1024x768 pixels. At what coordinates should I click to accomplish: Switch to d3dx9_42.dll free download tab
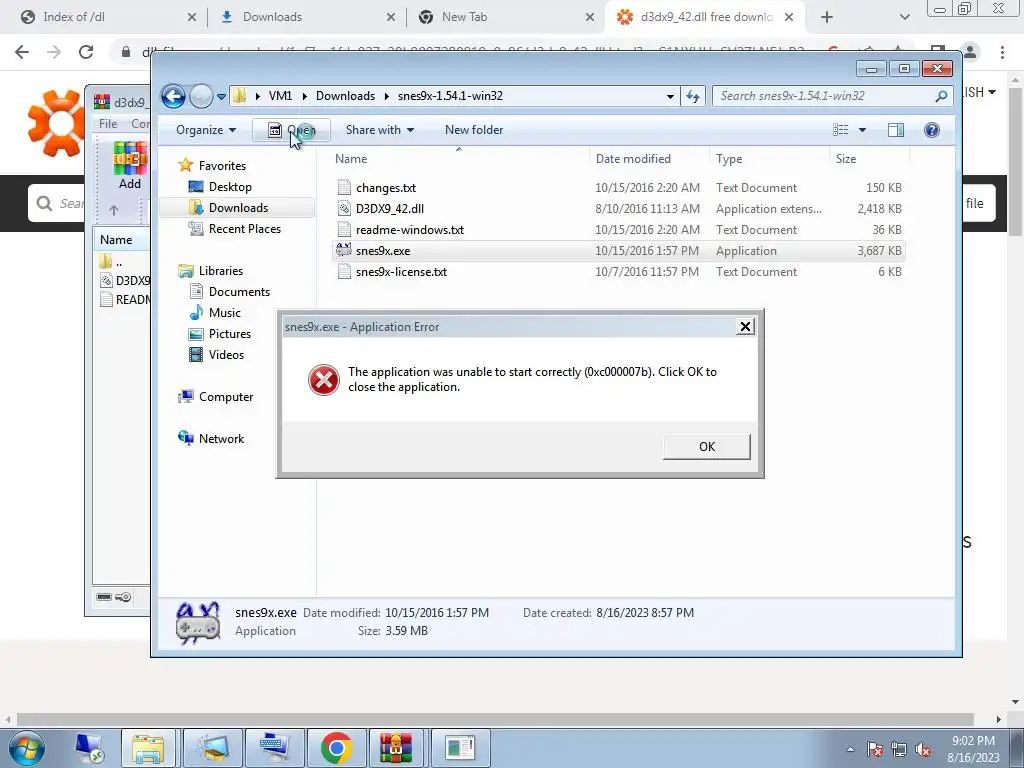pyautogui.click(x=706, y=17)
